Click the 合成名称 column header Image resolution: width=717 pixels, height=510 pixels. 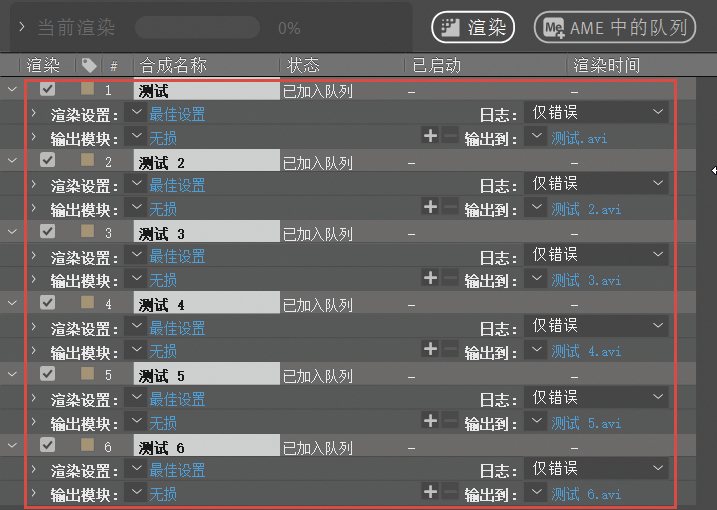(x=172, y=66)
